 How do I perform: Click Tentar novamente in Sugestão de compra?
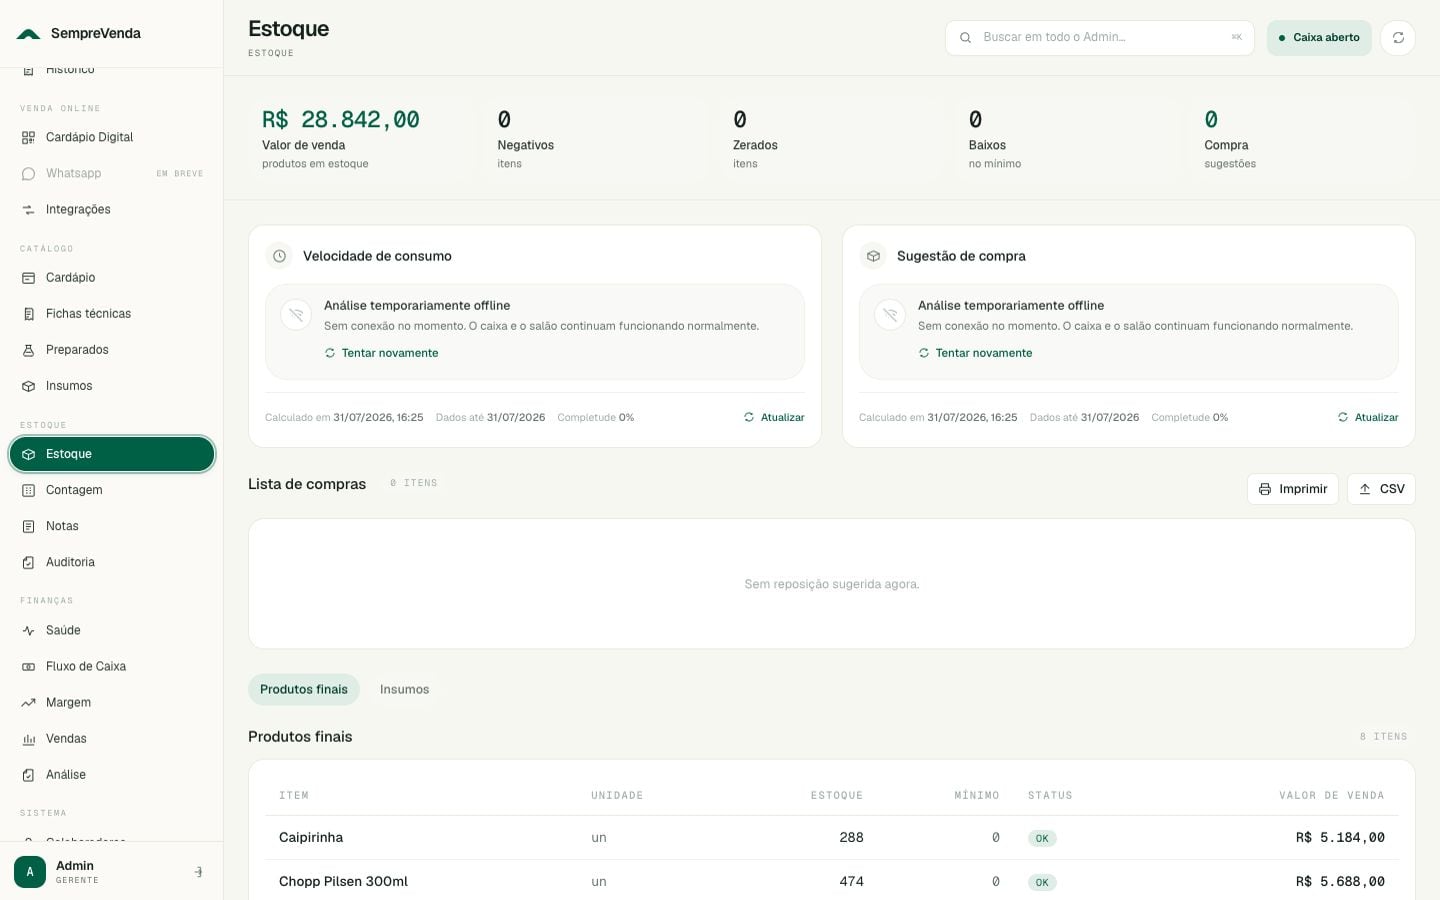tap(975, 353)
